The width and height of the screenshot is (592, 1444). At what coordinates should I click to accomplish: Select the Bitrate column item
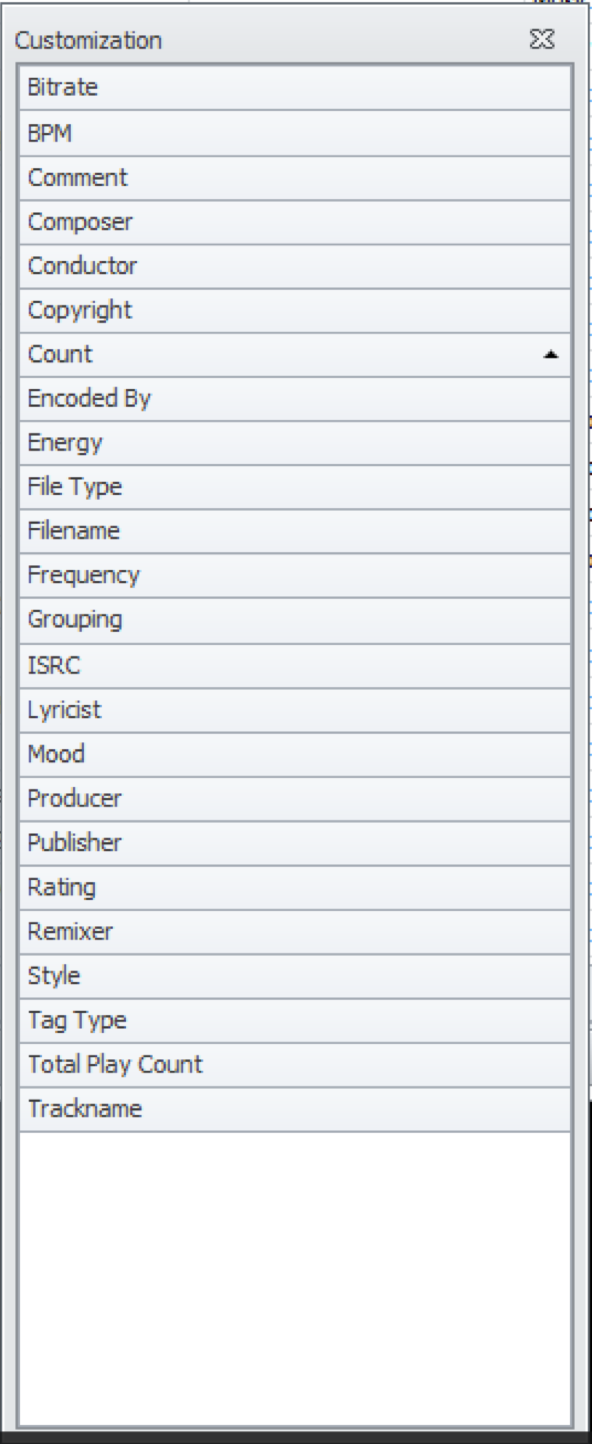point(295,88)
